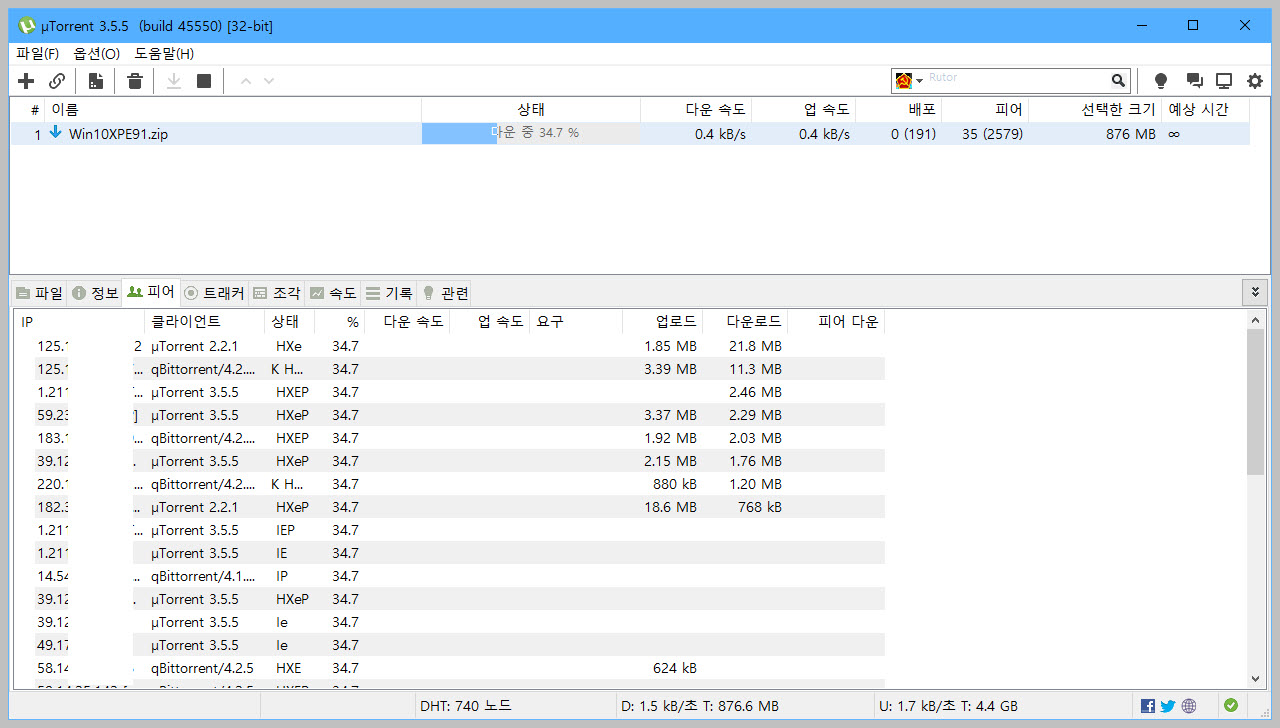Click the D: 1.5 kB/초 download status
1280x728 pixels.
(700, 706)
